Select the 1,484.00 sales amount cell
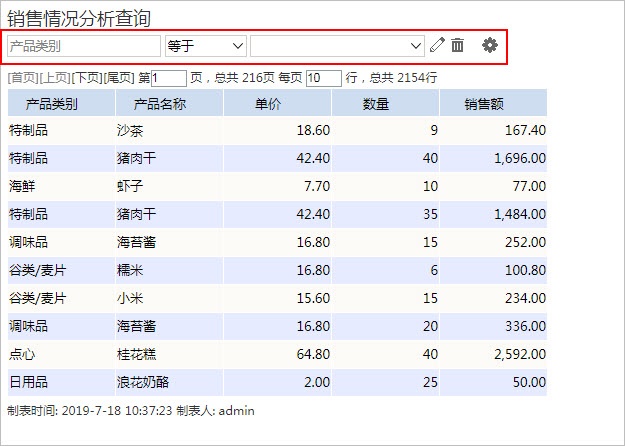 tap(493, 214)
